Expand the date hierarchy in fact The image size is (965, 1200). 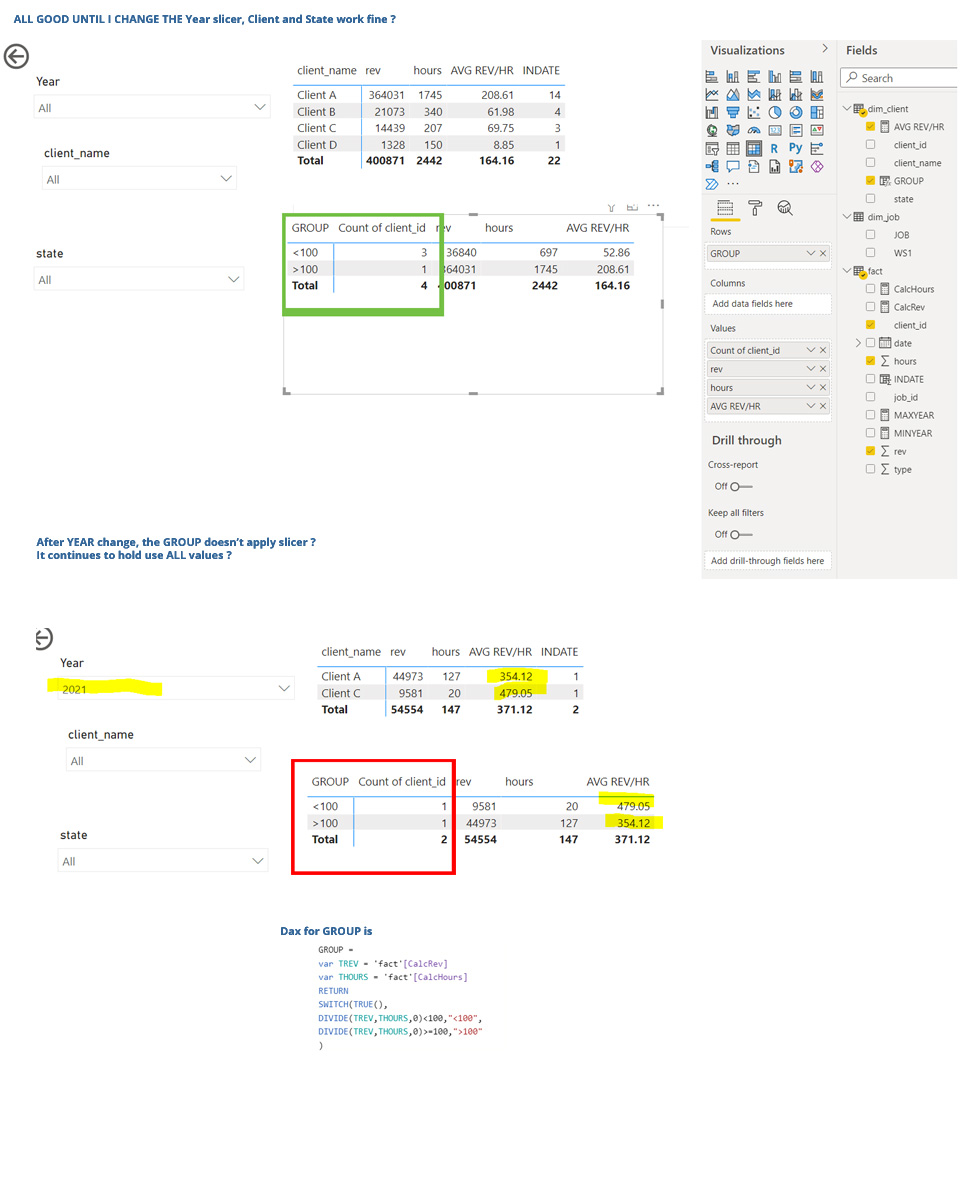tap(858, 343)
